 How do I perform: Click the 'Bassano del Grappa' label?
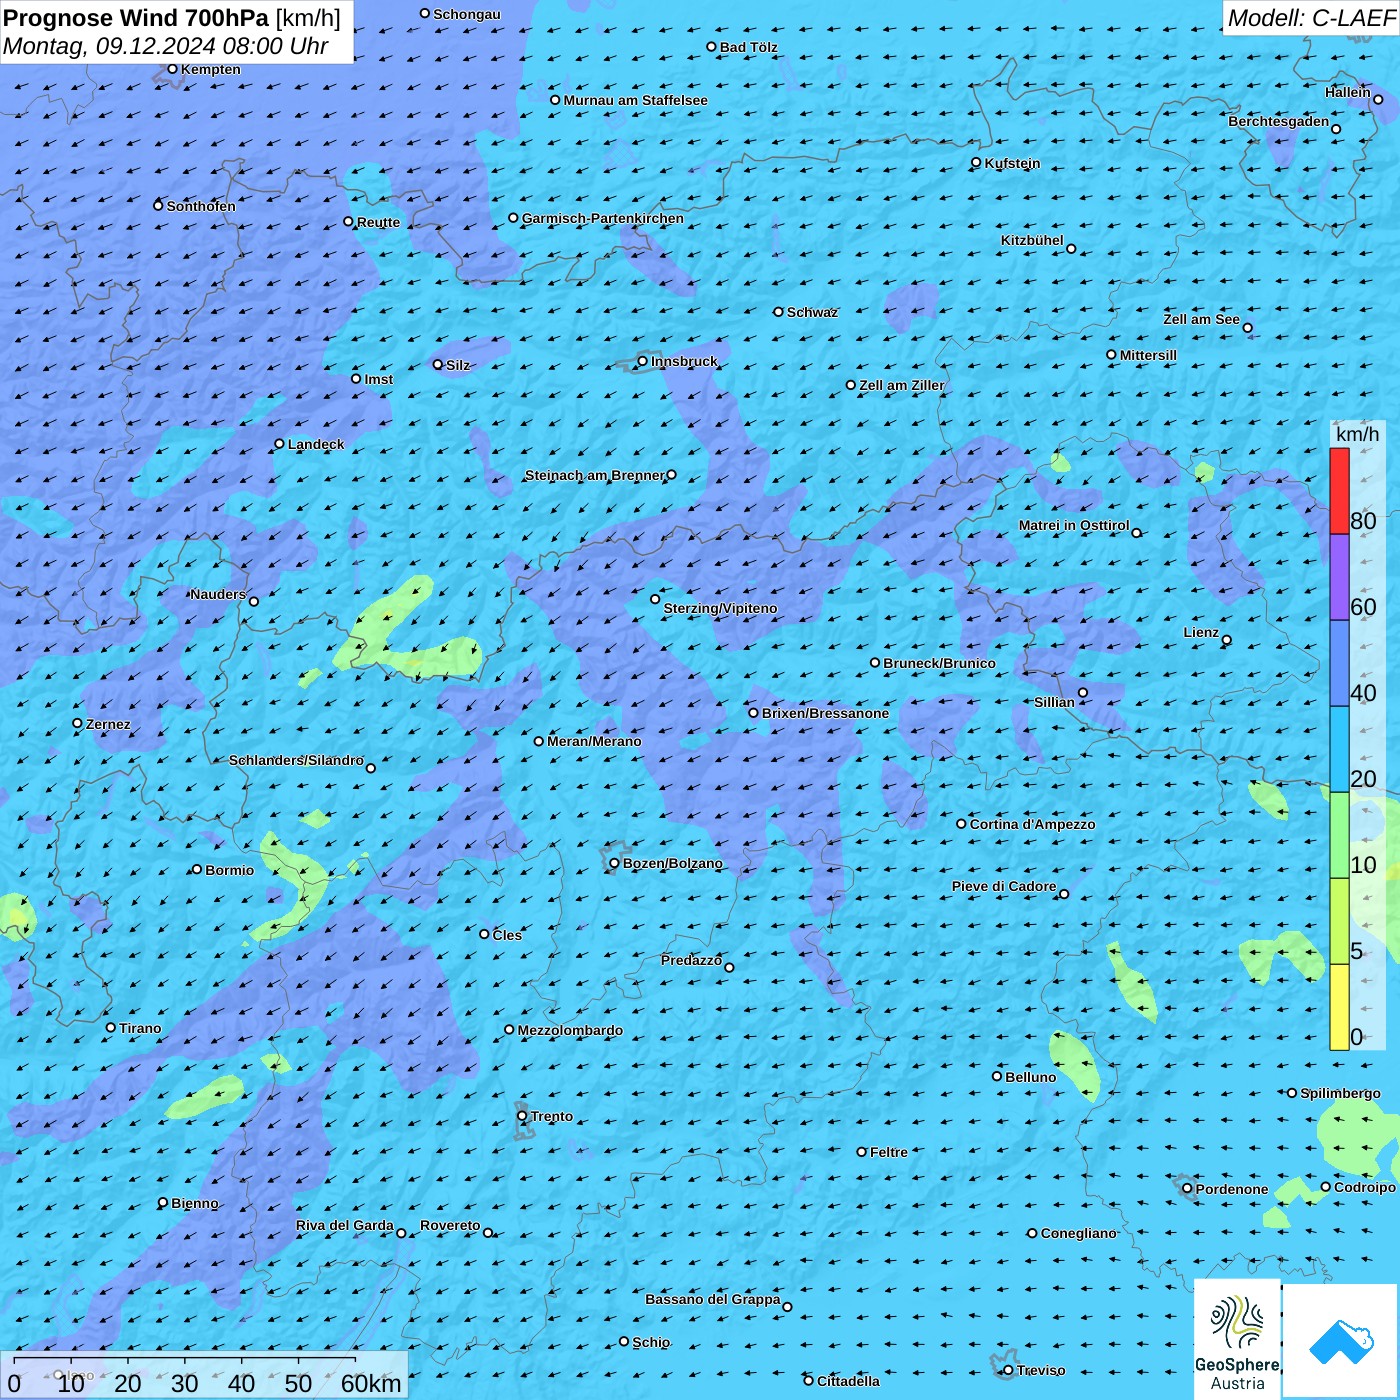pos(712,1299)
